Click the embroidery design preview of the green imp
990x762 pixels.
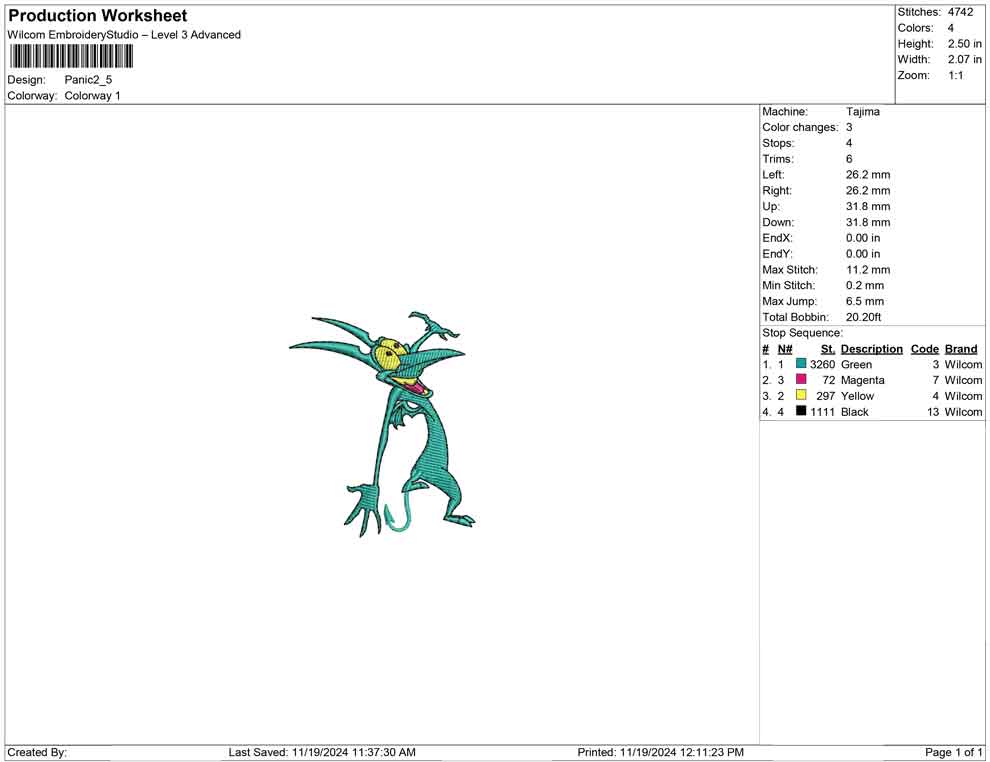382,423
